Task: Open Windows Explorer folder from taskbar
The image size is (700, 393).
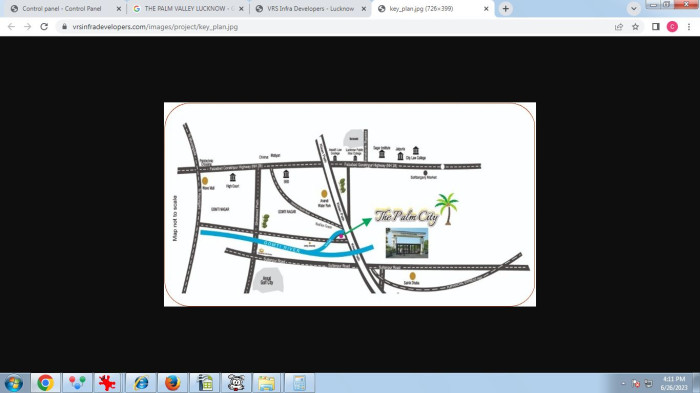Action: click(267, 383)
